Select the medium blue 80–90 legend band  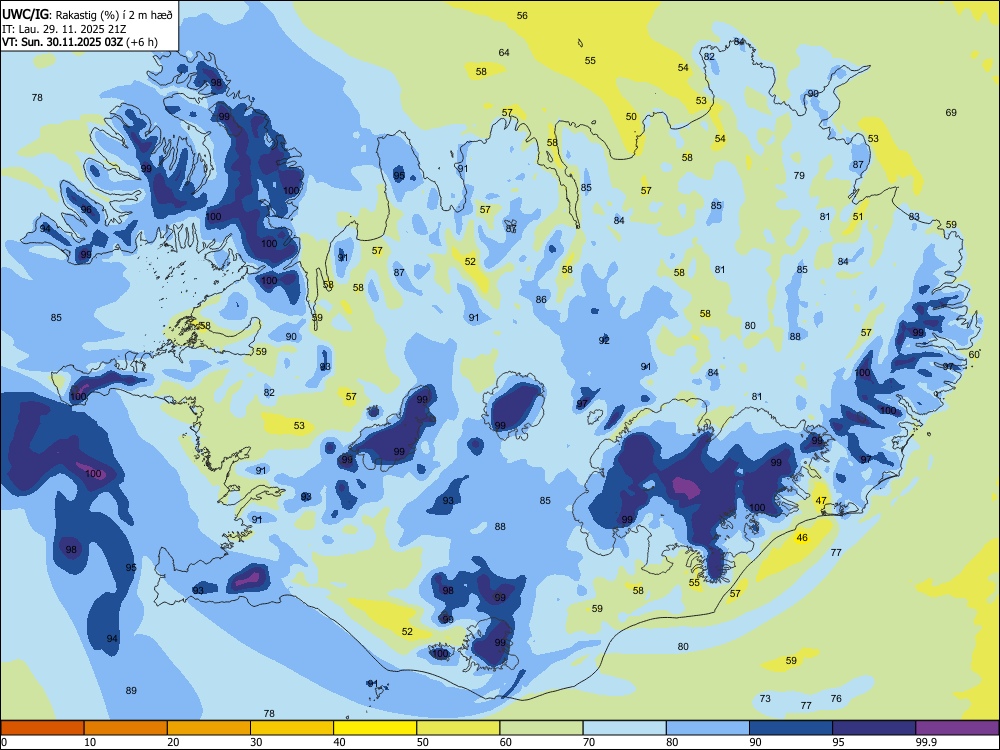coord(708,728)
